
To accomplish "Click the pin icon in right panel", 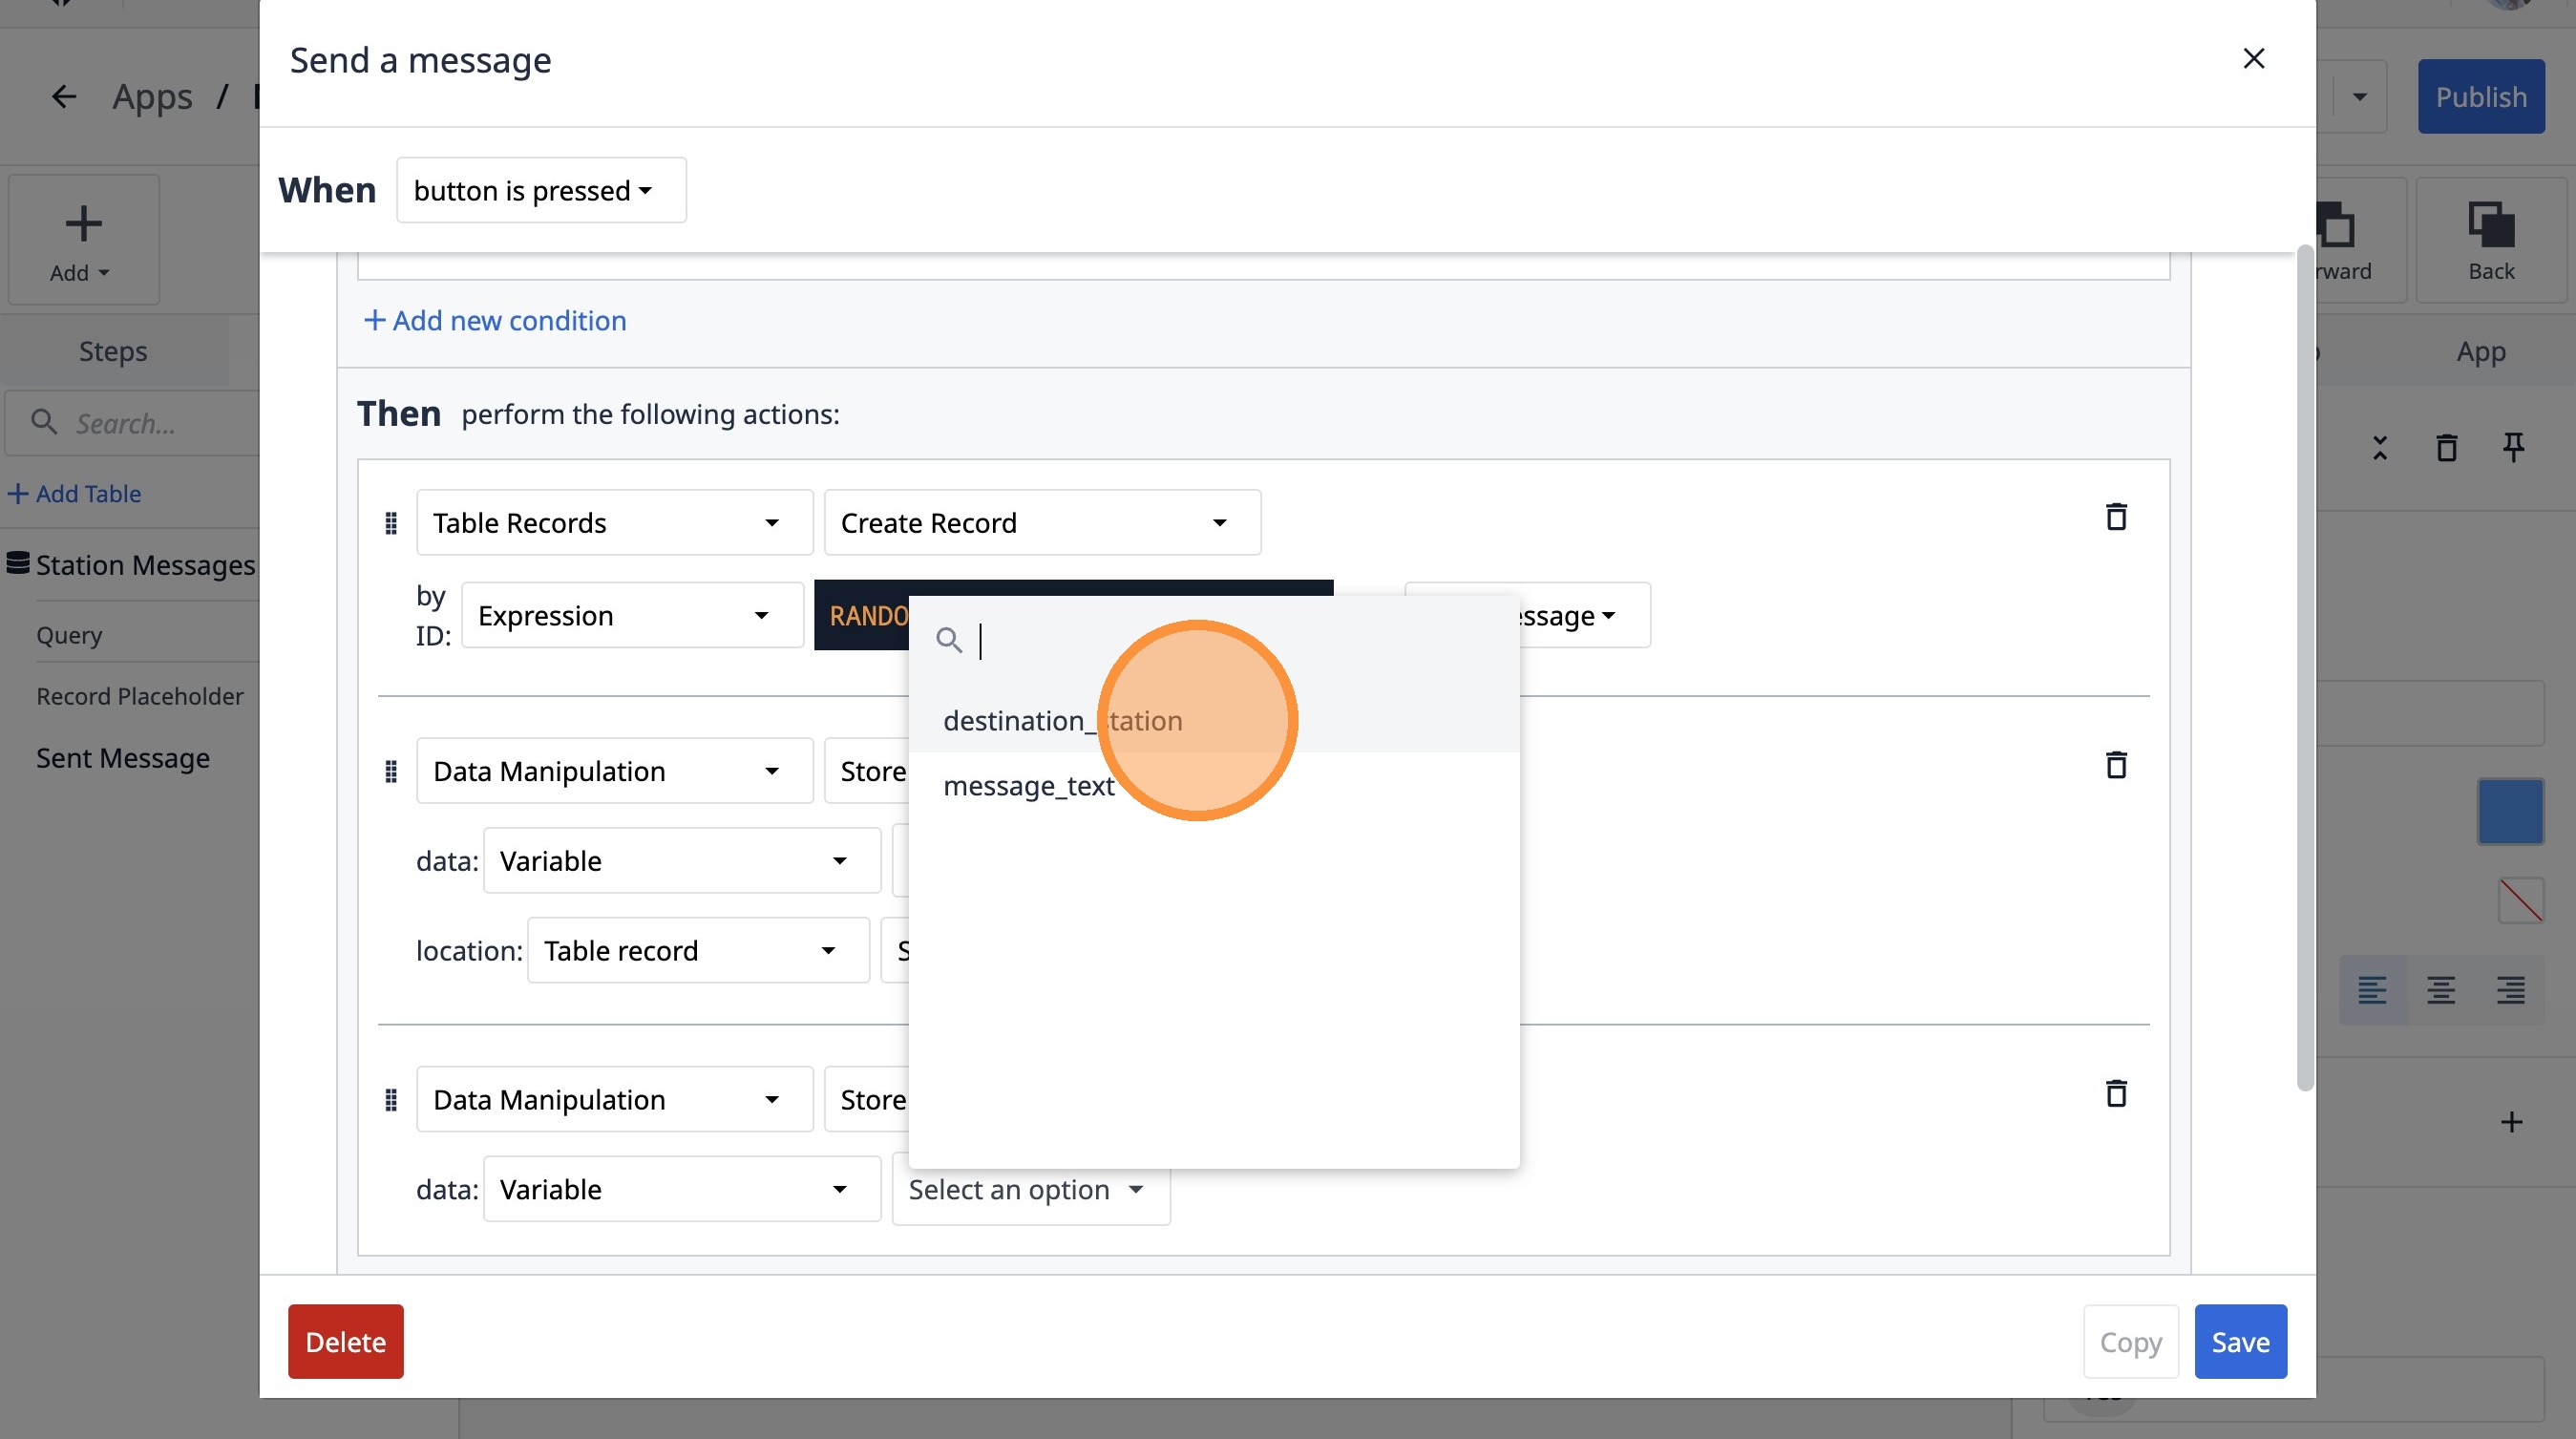I will [2512, 447].
